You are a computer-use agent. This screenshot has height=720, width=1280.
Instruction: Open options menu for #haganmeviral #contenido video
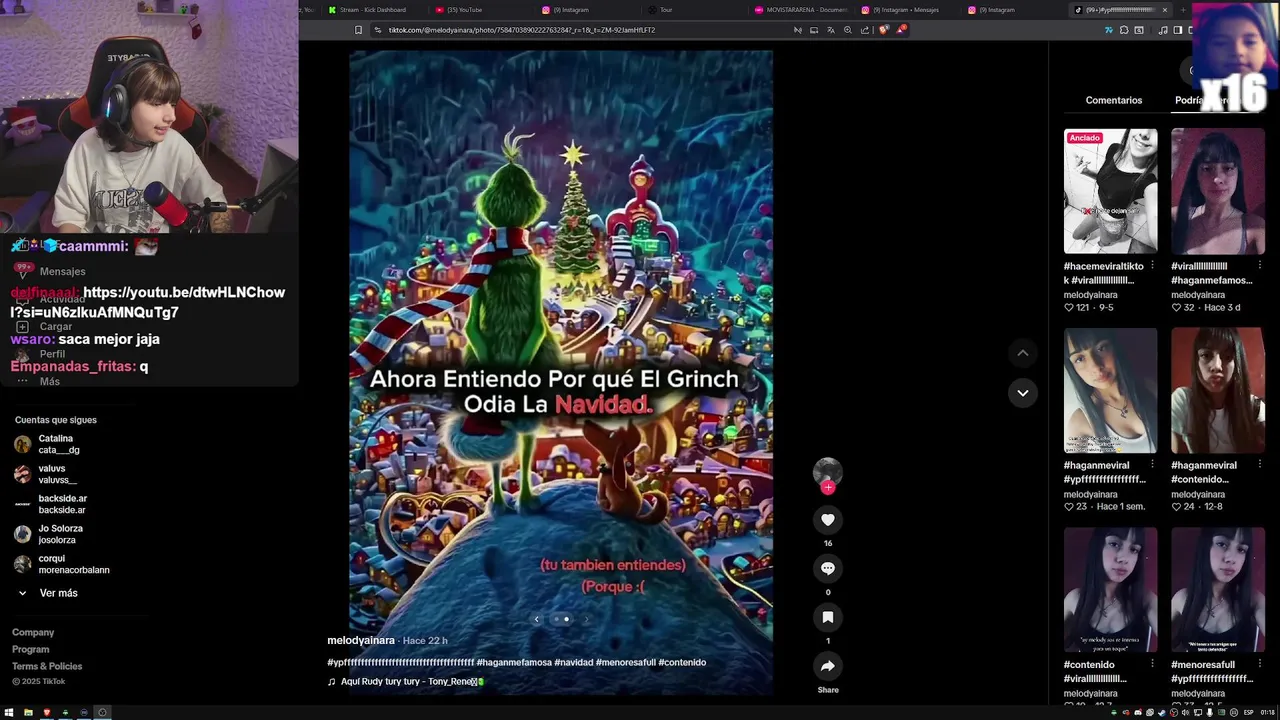pyautogui.click(x=1259, y=465)
